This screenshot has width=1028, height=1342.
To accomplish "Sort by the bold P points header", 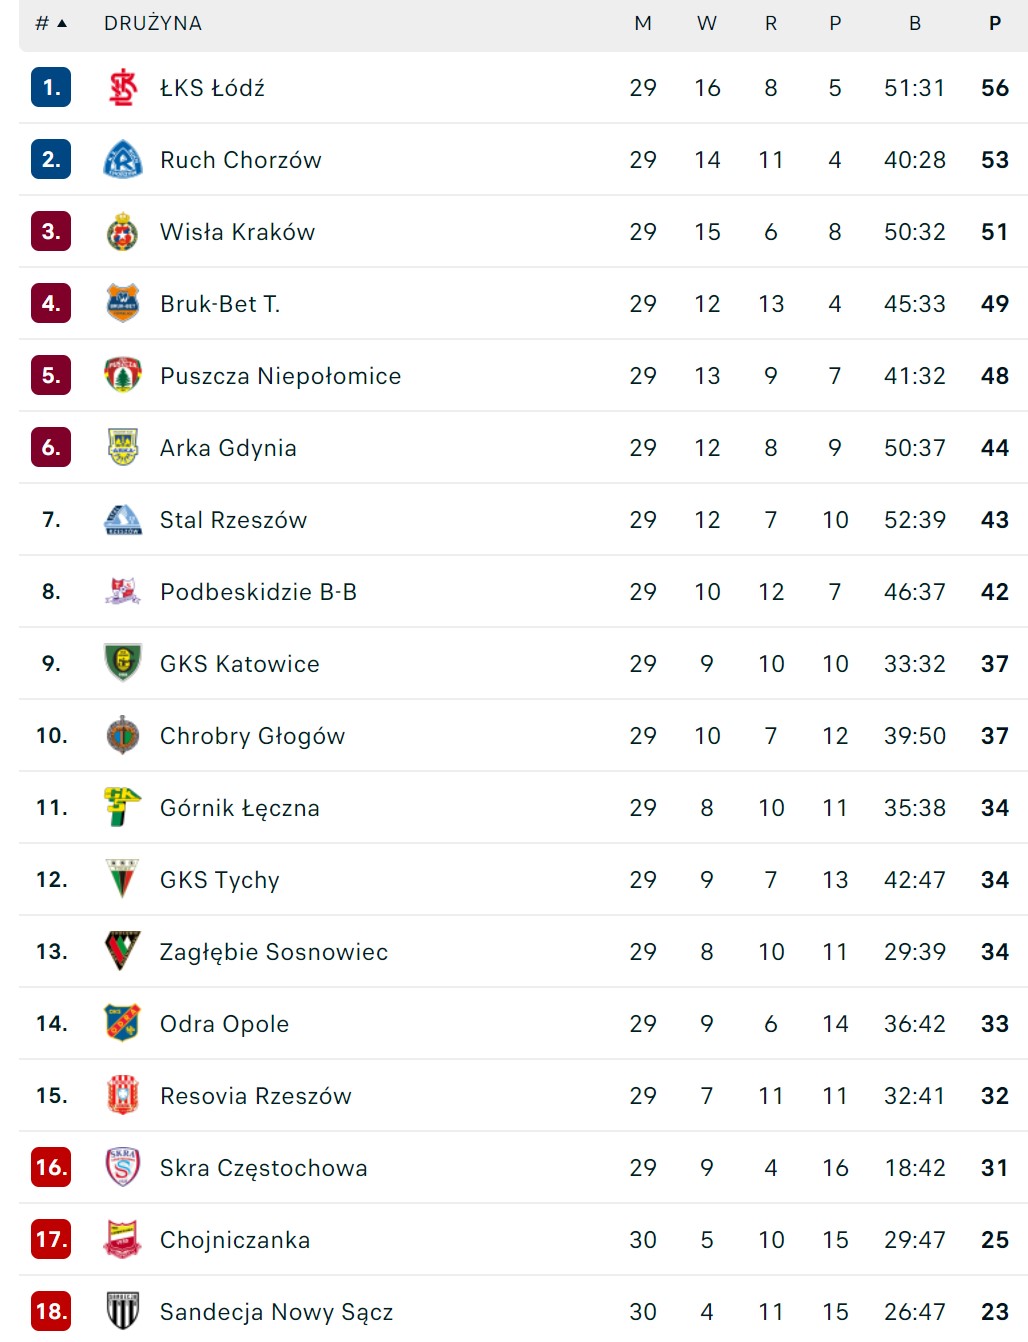I will coord(995,23).
